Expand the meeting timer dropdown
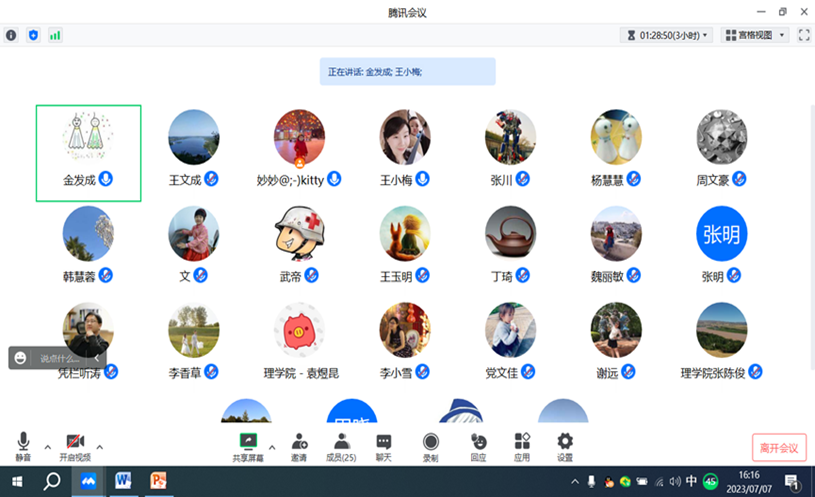Image resolution: width=815 pixels, height=497 pixels. (668, 35)
